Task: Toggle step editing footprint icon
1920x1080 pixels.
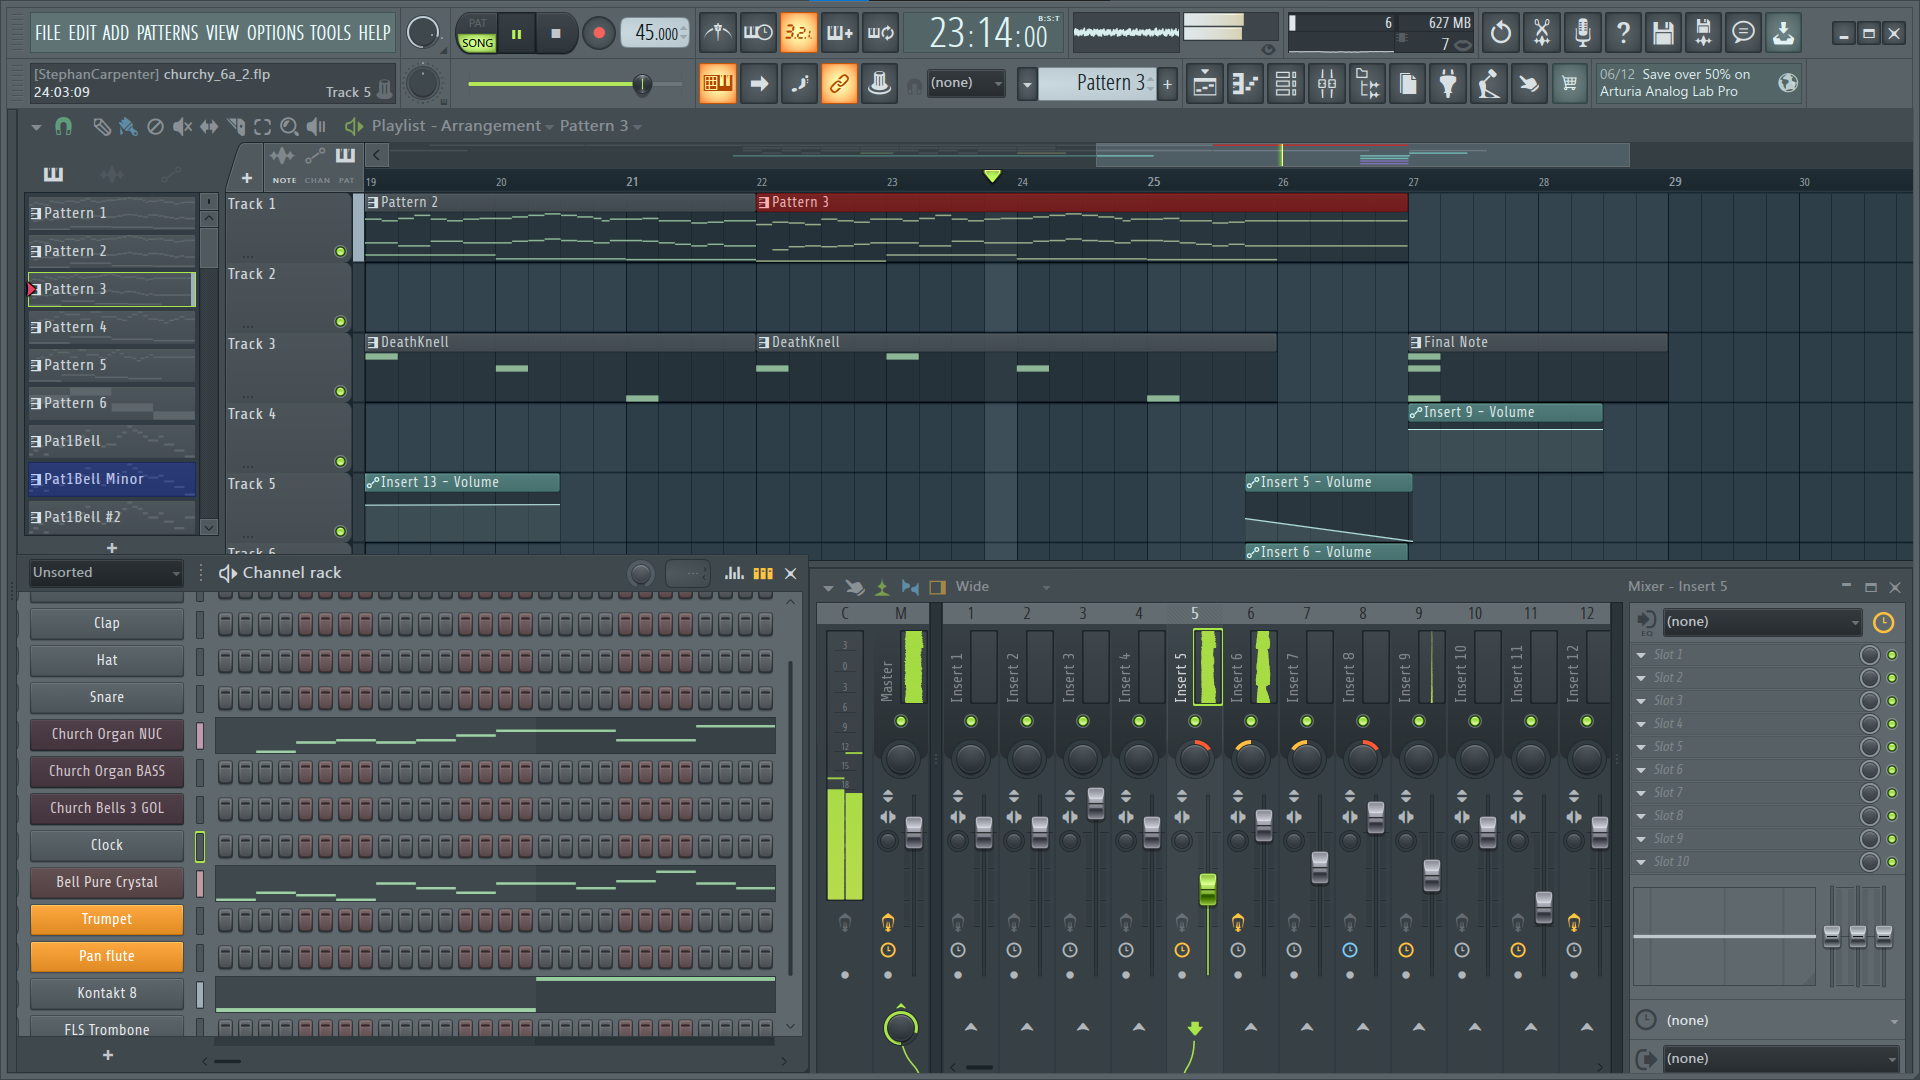Action: point(799,84)
